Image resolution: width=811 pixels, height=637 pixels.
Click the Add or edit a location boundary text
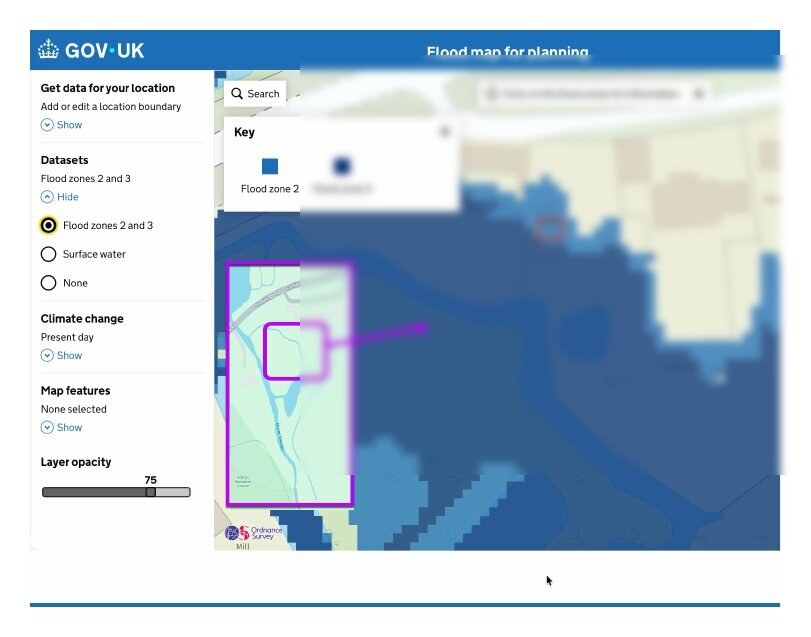click(x=111, y=107)
